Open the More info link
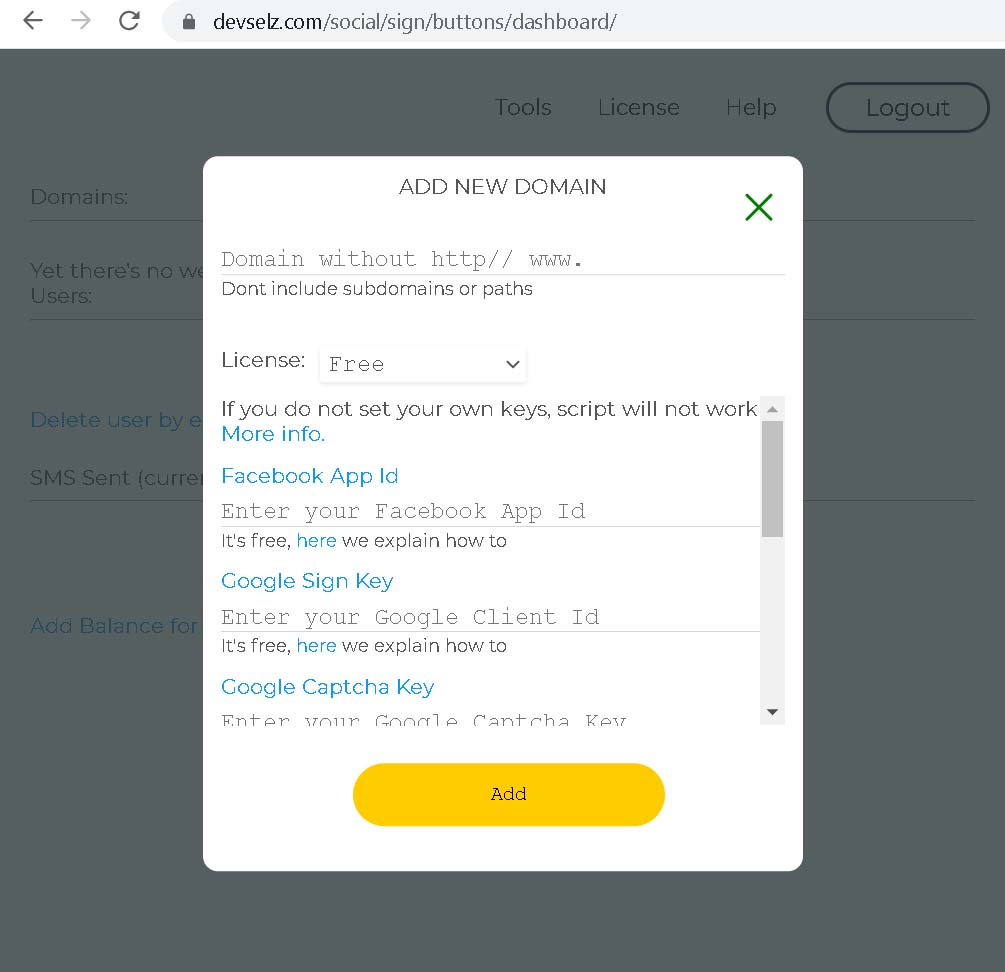This screenshot has height=972, width=1005. tap(273, 434)
